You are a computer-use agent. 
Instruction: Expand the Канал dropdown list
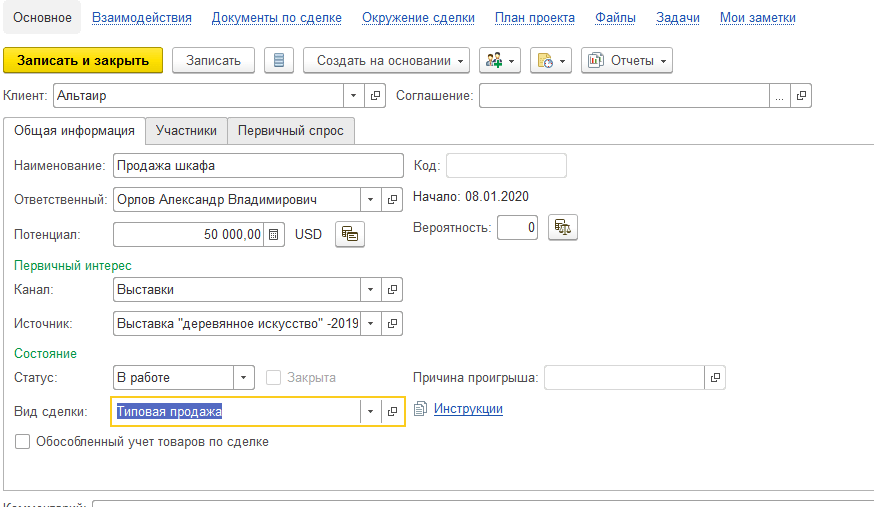(x=371, y=290)
